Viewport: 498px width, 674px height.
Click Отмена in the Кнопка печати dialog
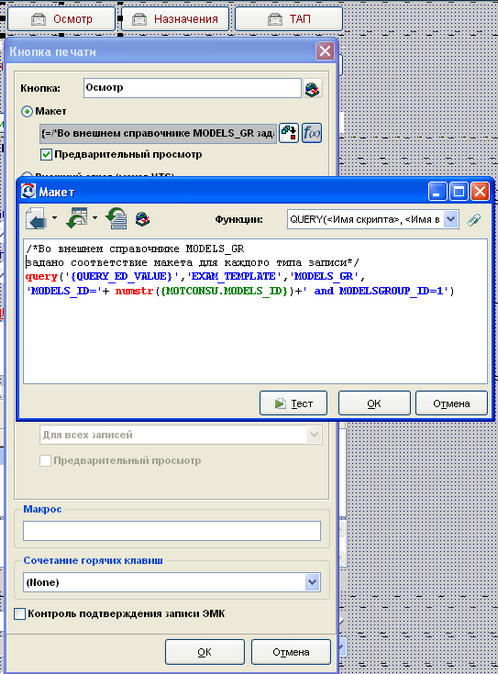(291, 652)
